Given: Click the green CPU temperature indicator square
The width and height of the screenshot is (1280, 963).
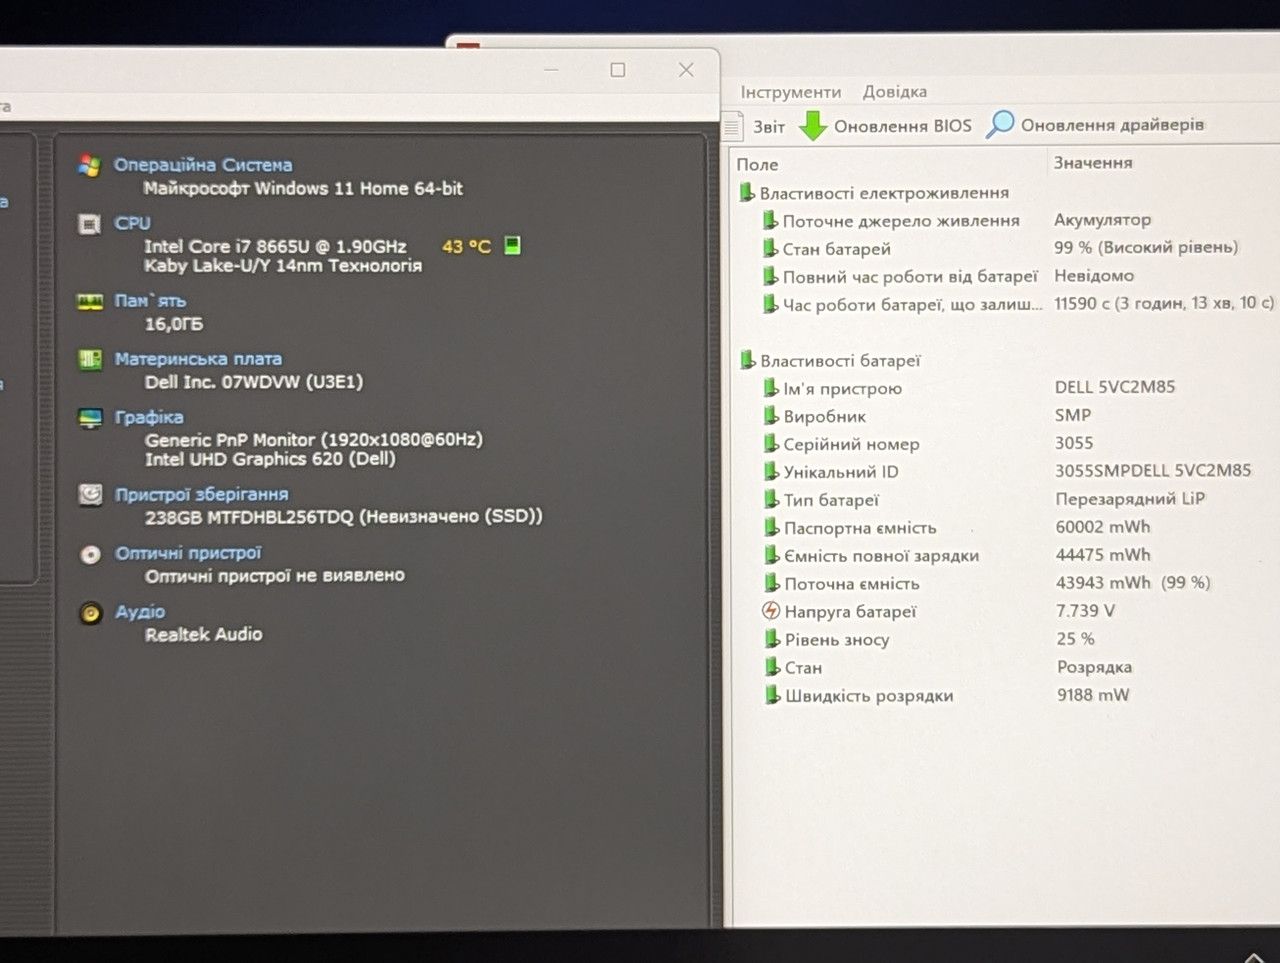Looking at the screenshot, I should pos(512,245).
